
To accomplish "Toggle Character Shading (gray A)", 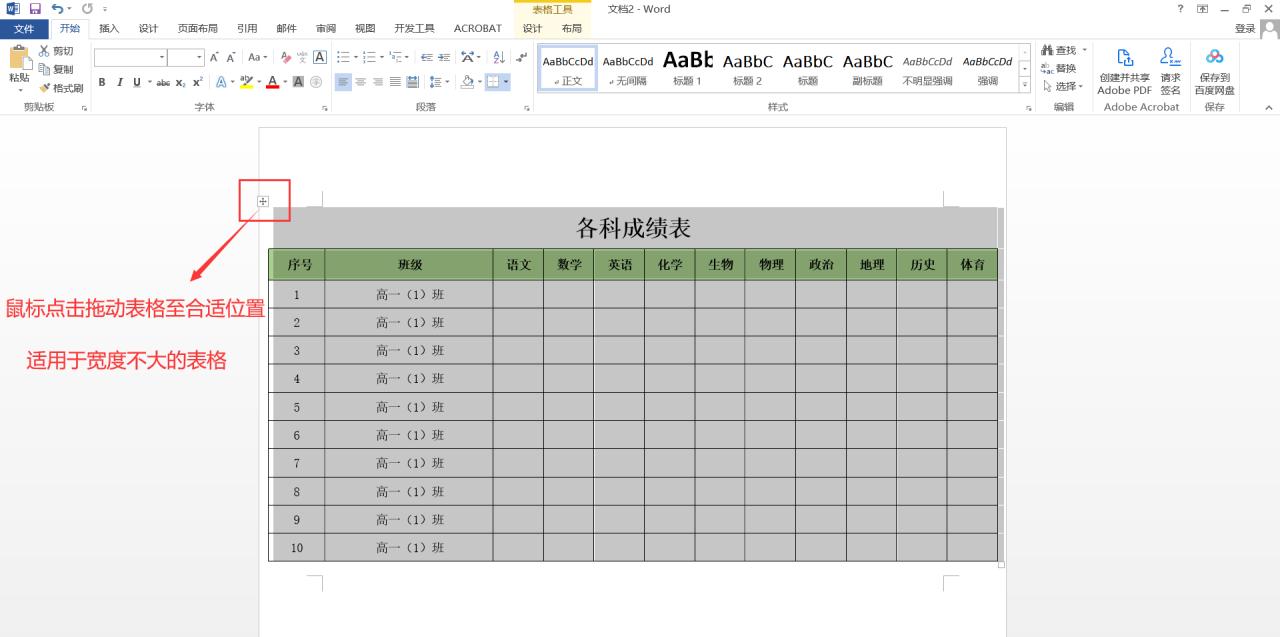I will coord(298,82).
